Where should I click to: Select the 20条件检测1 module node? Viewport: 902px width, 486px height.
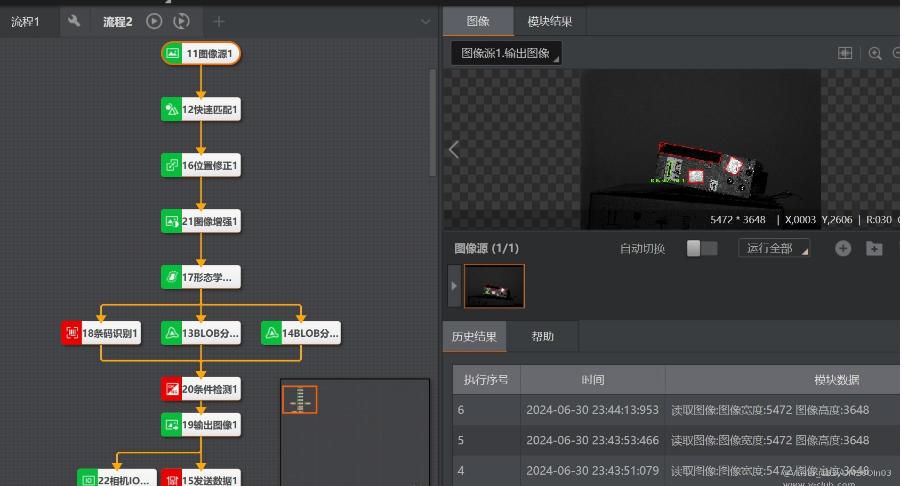point(201,389)
